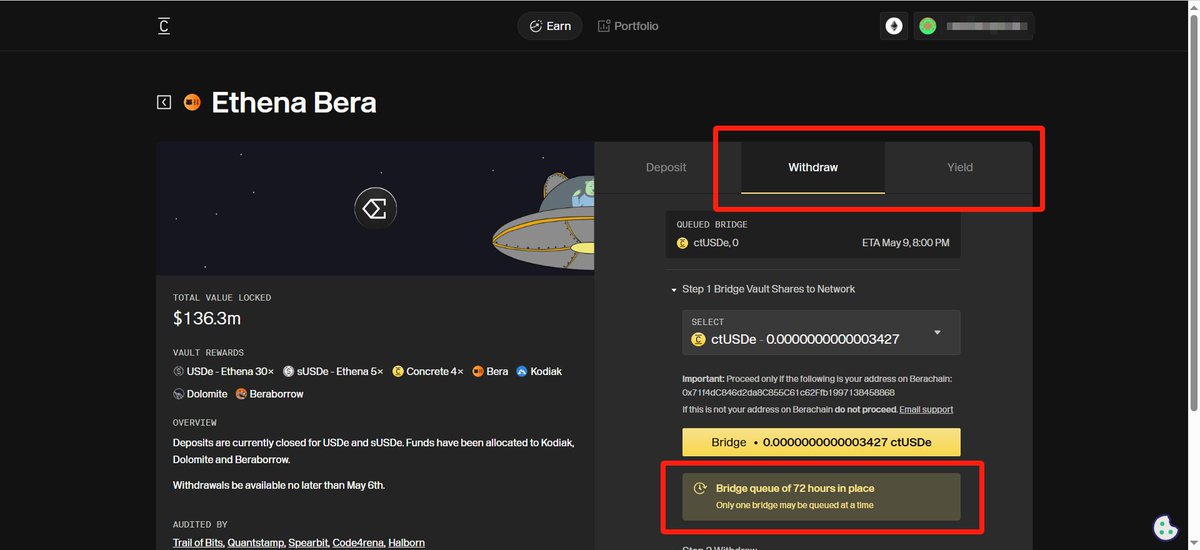Click the clock icon in bridge queue notice

[700, 488]
